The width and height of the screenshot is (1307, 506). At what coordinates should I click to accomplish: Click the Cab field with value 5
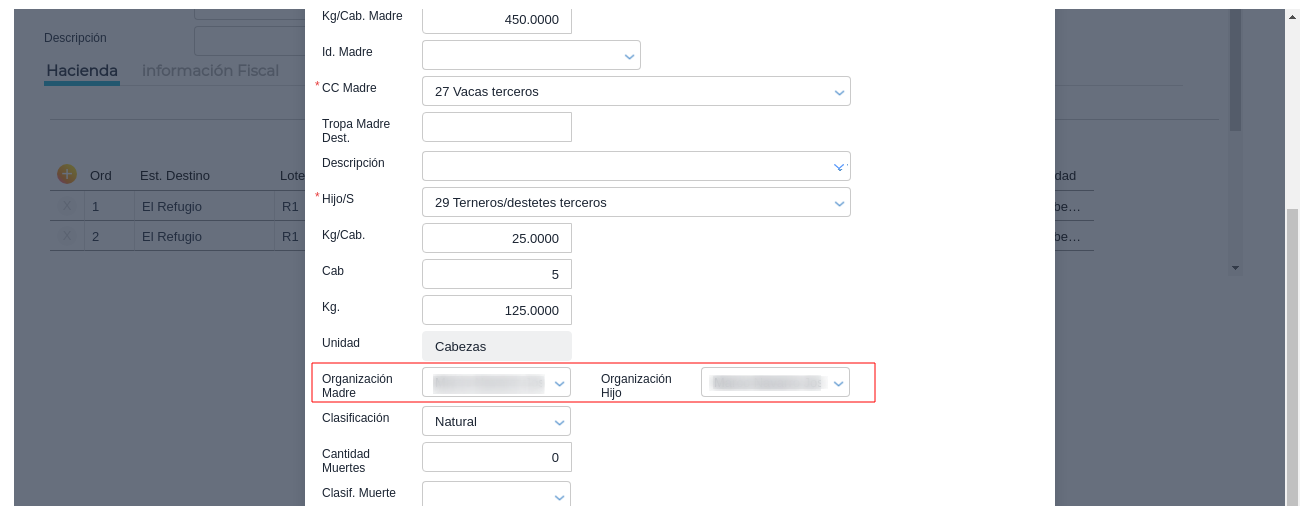click(x=497, y=274)
